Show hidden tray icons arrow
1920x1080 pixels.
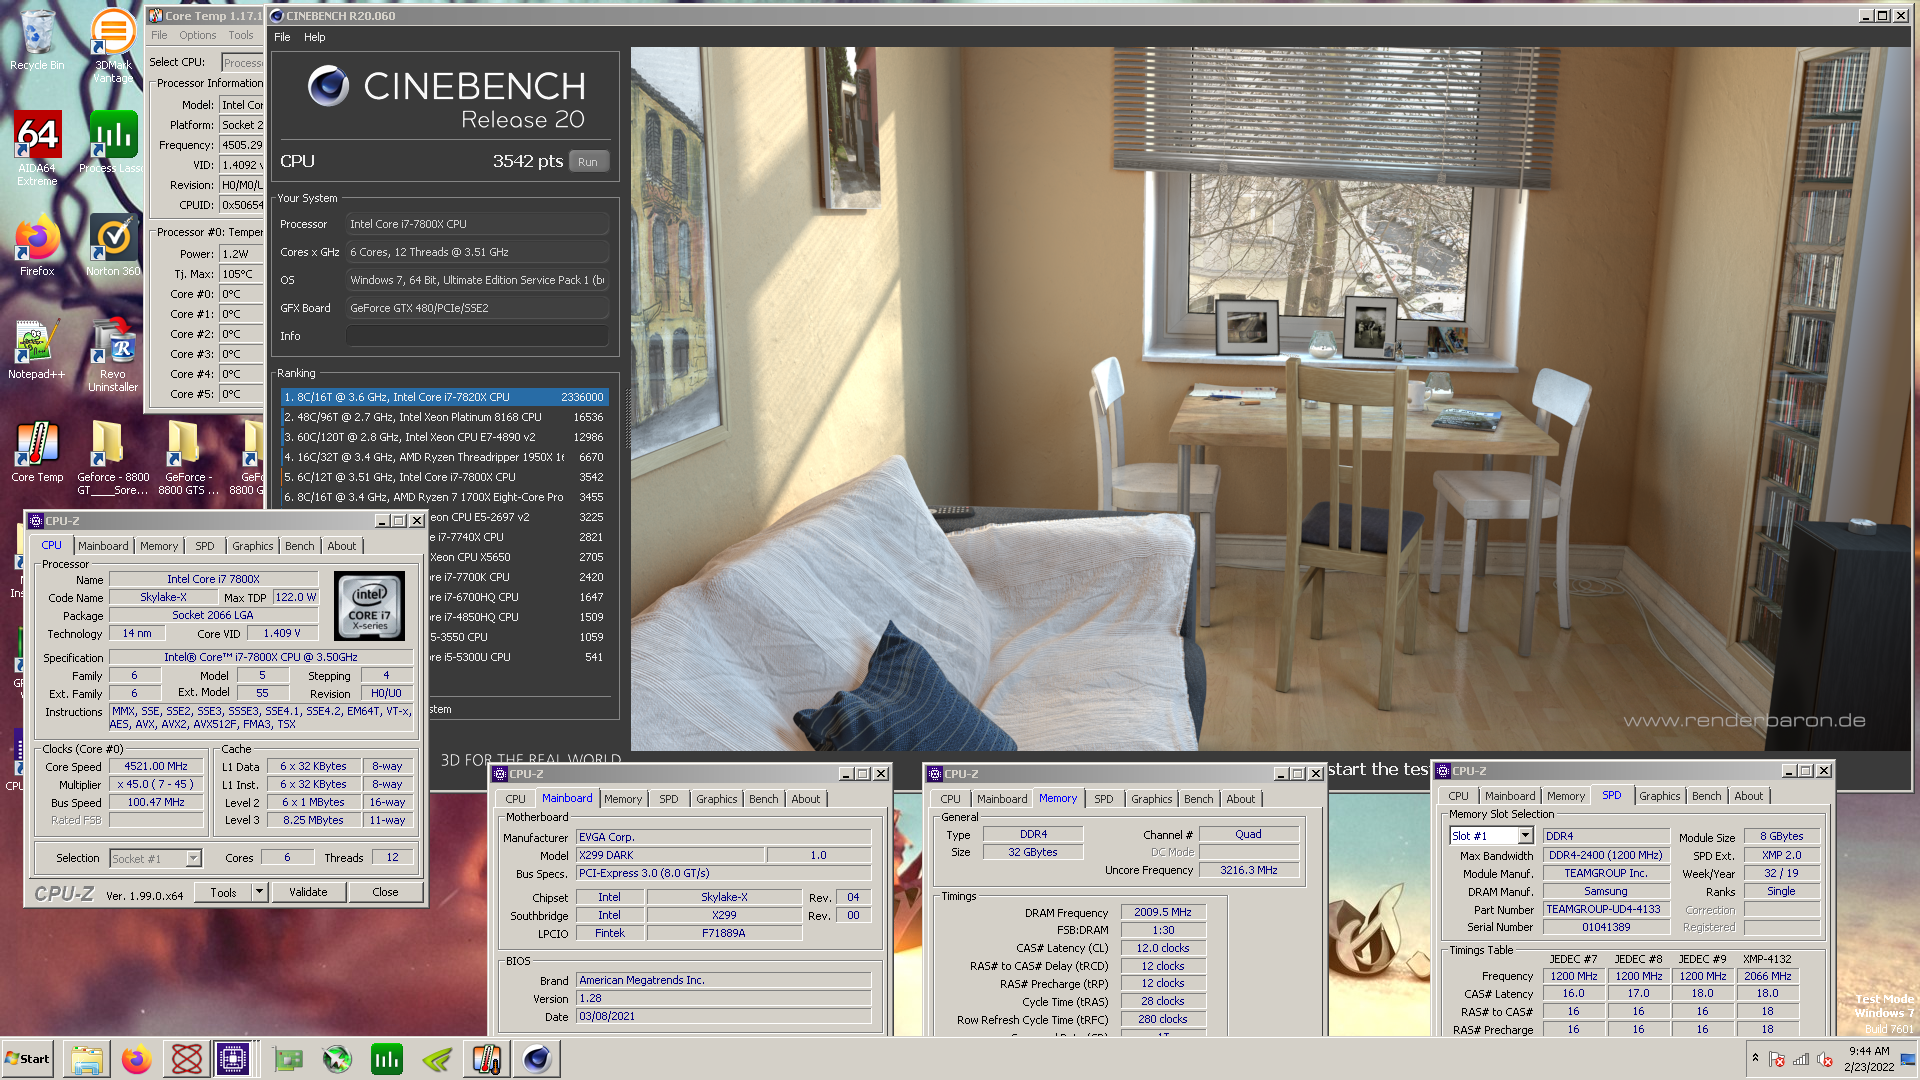click(x=1755, y=1058)
